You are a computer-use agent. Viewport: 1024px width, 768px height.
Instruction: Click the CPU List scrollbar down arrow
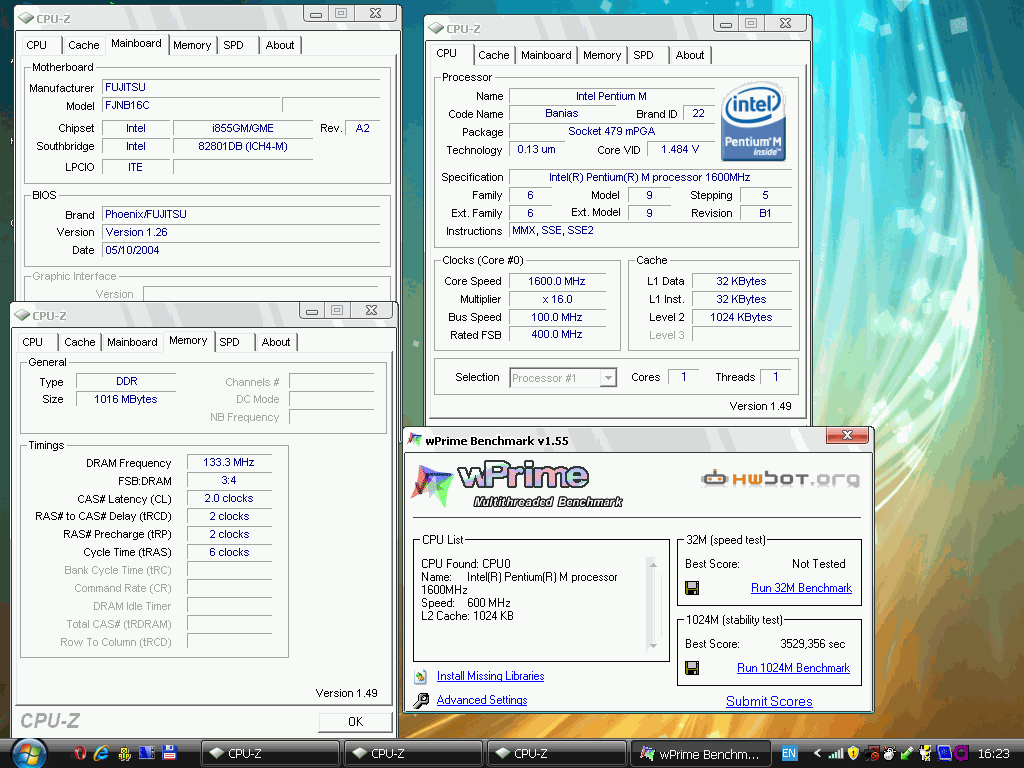pos(653,646)
